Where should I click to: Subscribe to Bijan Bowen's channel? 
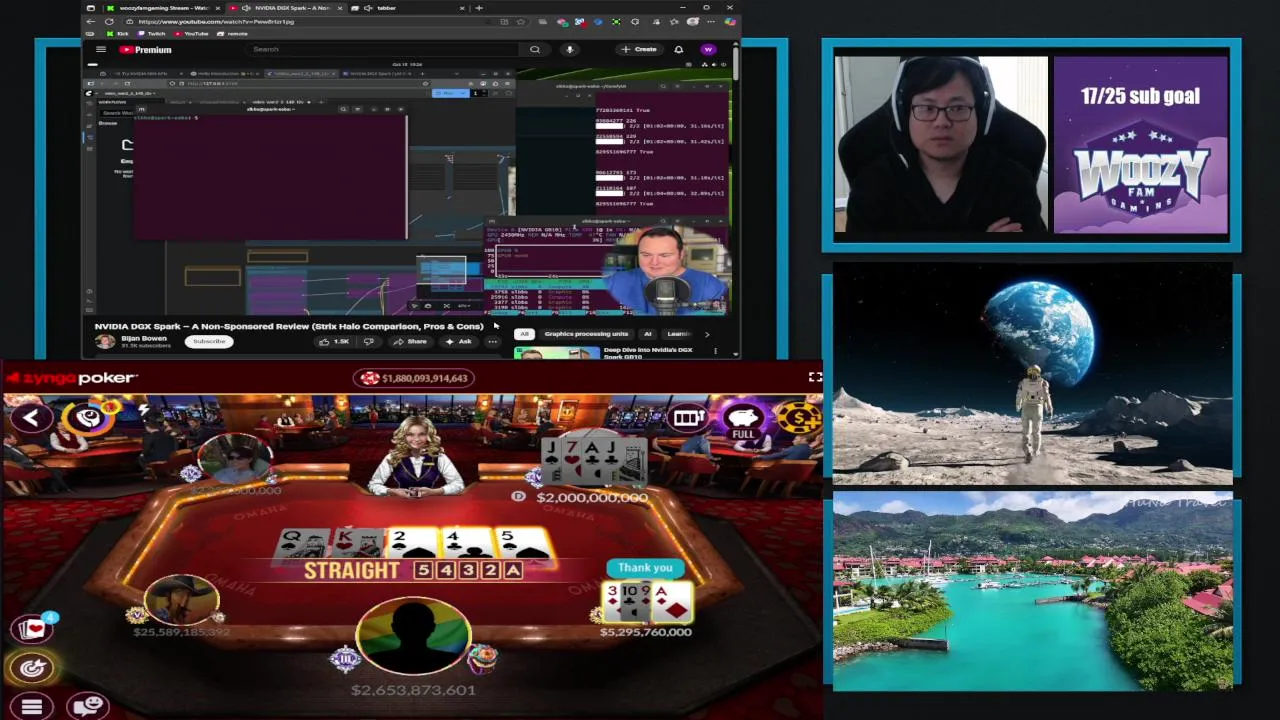tap(209, 342)
